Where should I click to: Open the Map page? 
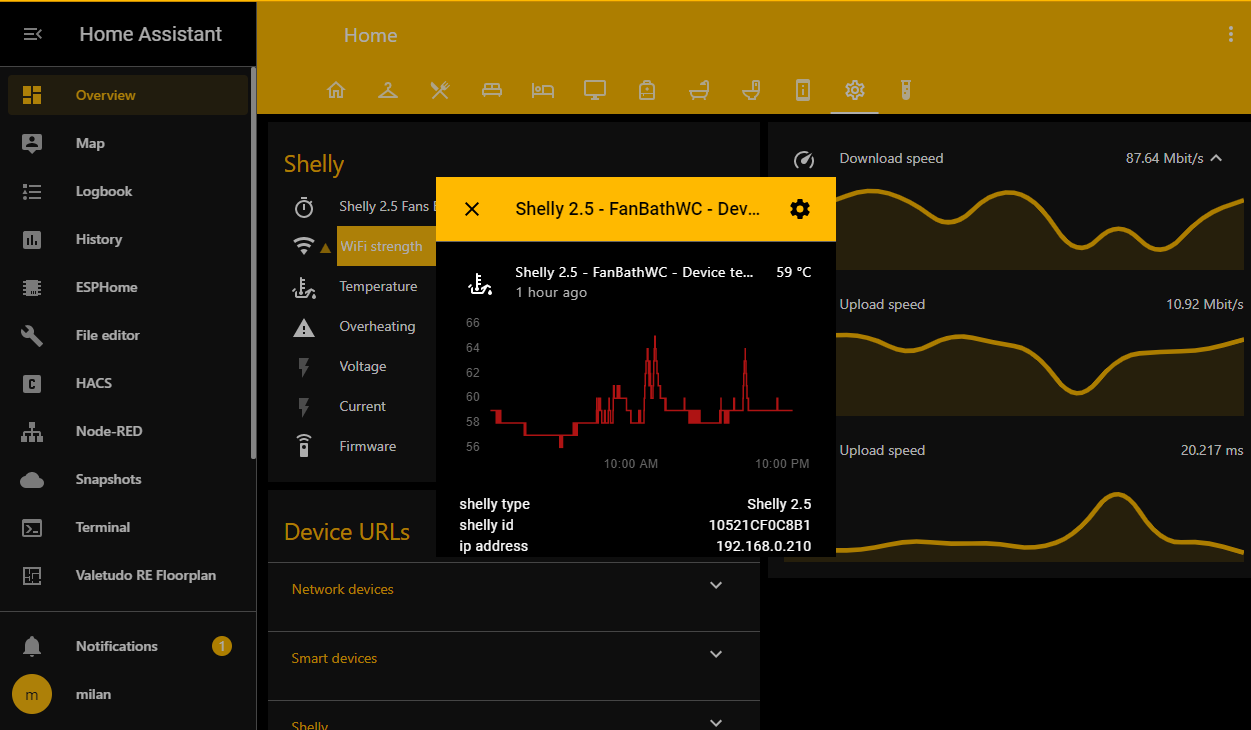tap(128, 143)
